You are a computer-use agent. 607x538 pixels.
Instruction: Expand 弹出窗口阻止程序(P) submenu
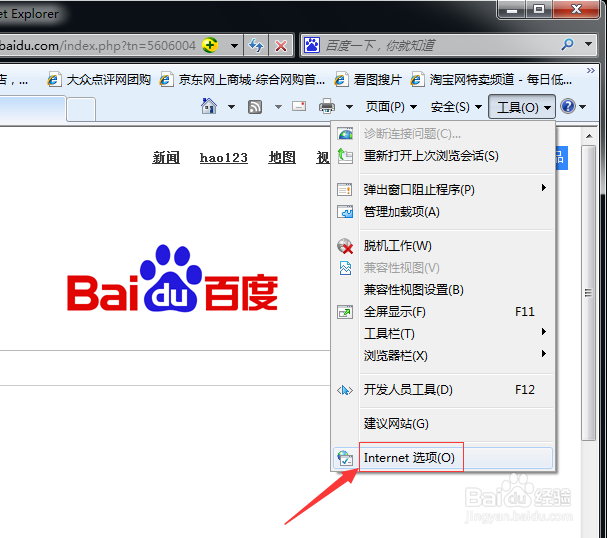pyautogui.click(x=443, y=190)
